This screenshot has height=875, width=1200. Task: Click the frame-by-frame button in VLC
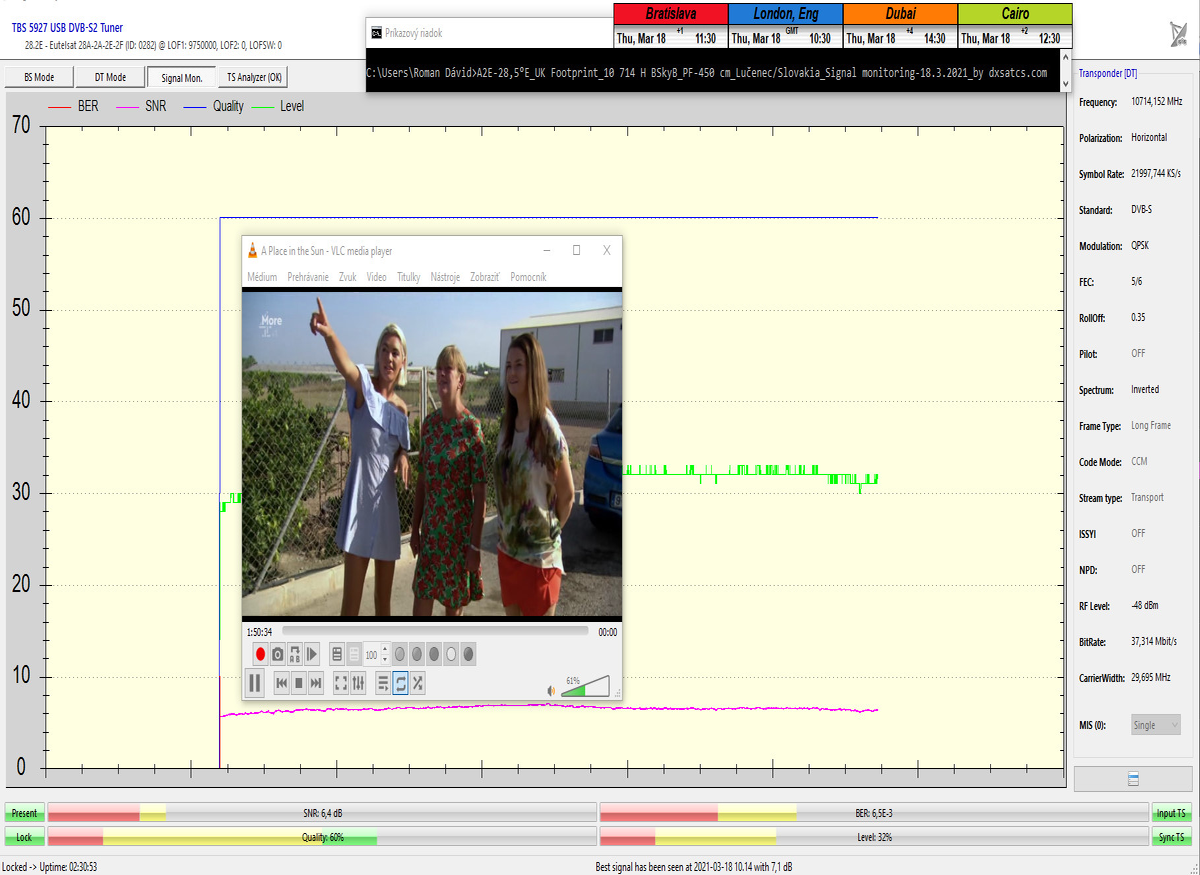point(312,655)
